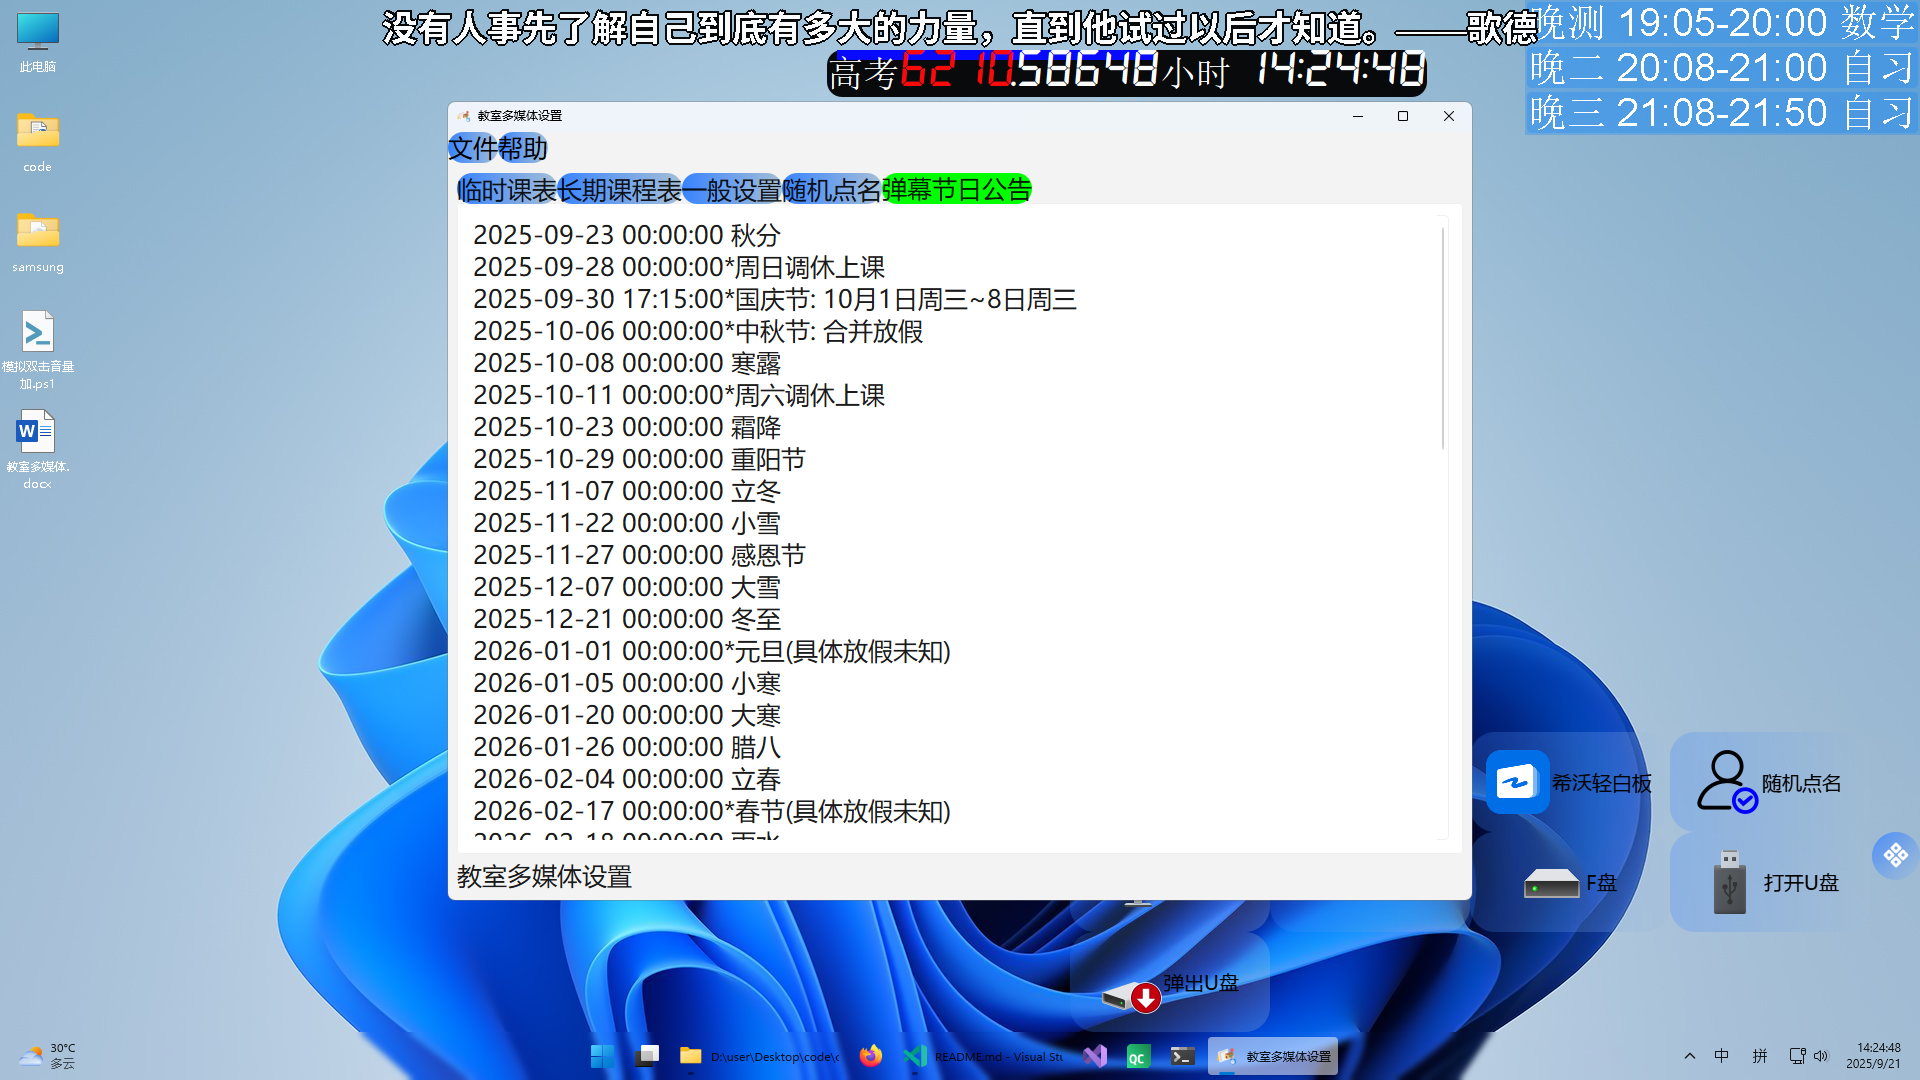This screenshot has width=1920, height=1080.
Task: Switch to the 长期课程表 tab
Action: pyautogui.click(x=619, y=190)
